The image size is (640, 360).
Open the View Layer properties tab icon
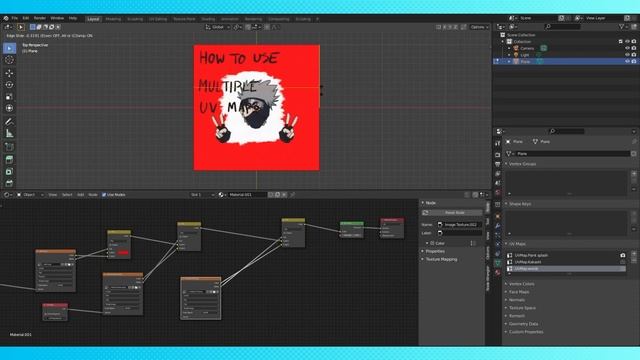click(498, 173)
